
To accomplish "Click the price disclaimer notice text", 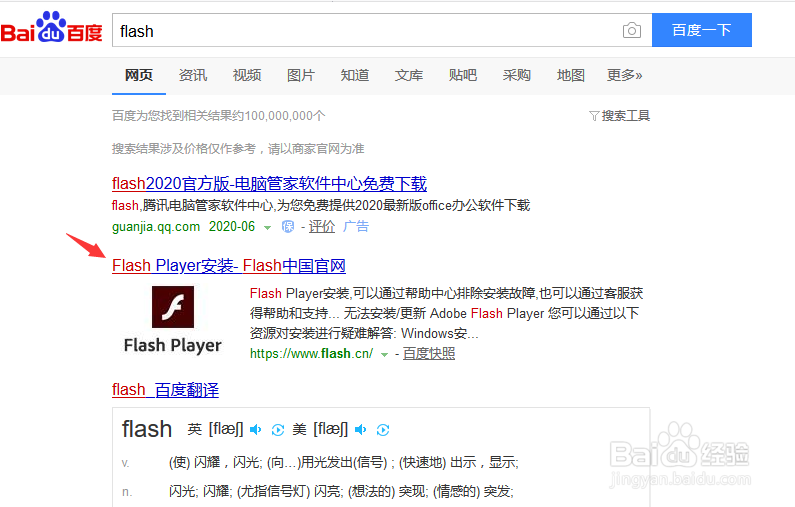I will tap(238, 149).
